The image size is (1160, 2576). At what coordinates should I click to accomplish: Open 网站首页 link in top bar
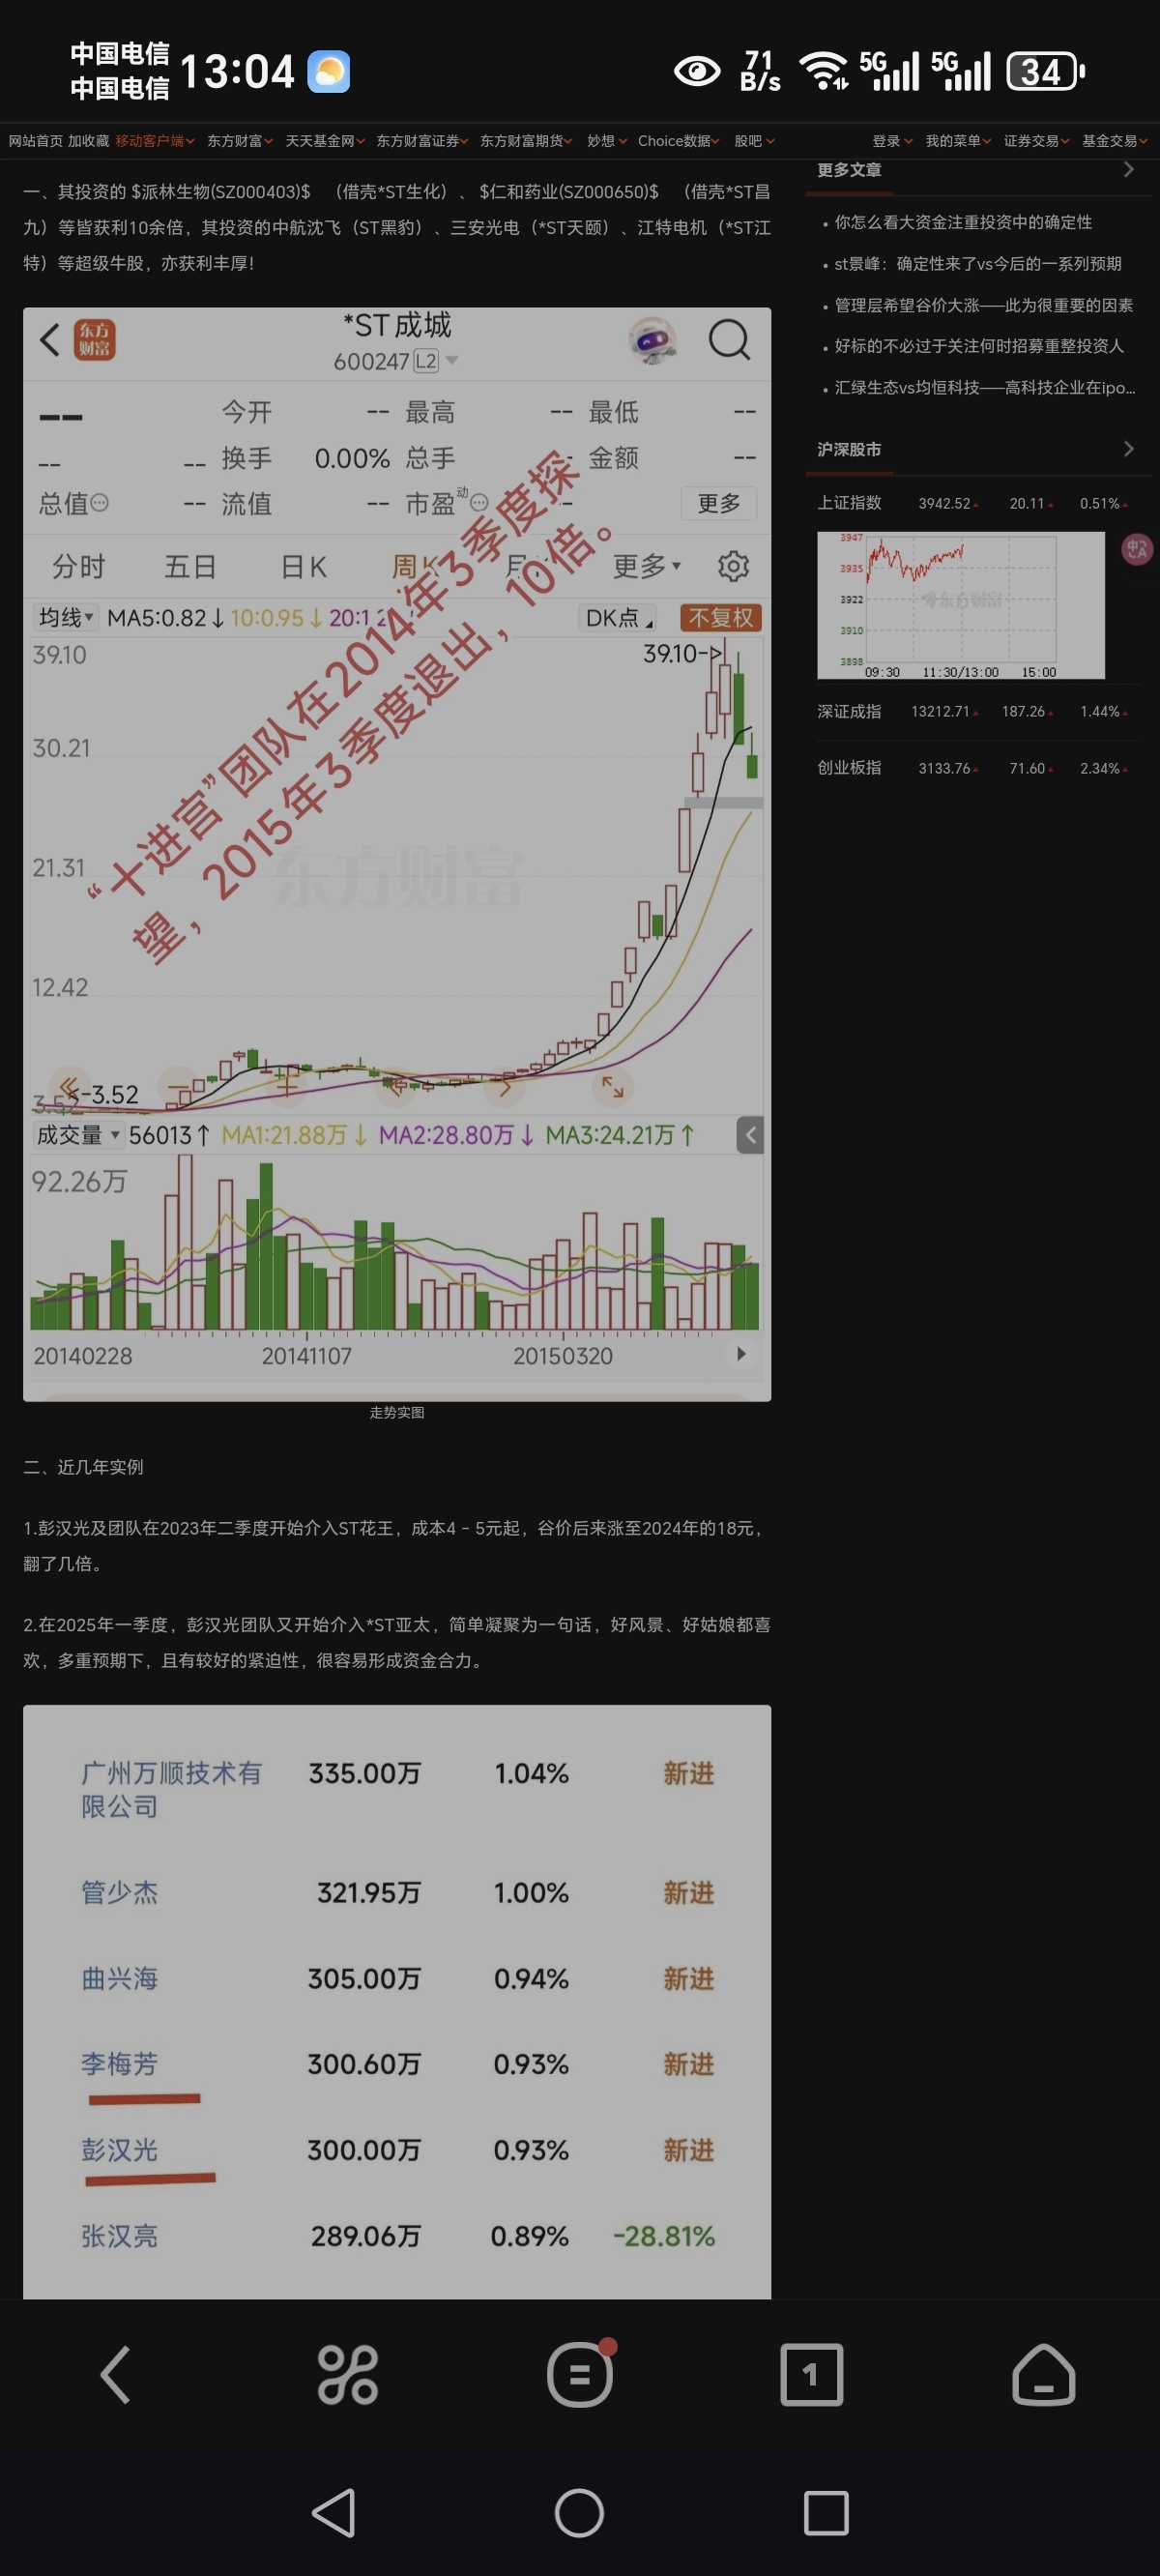[35, 141]
